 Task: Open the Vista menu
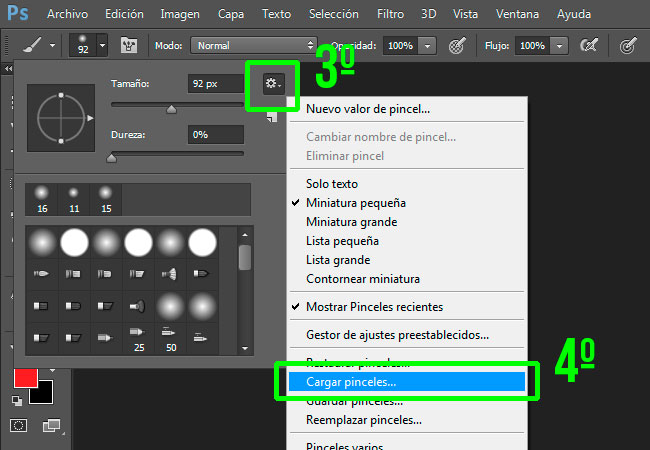(465, 14)
